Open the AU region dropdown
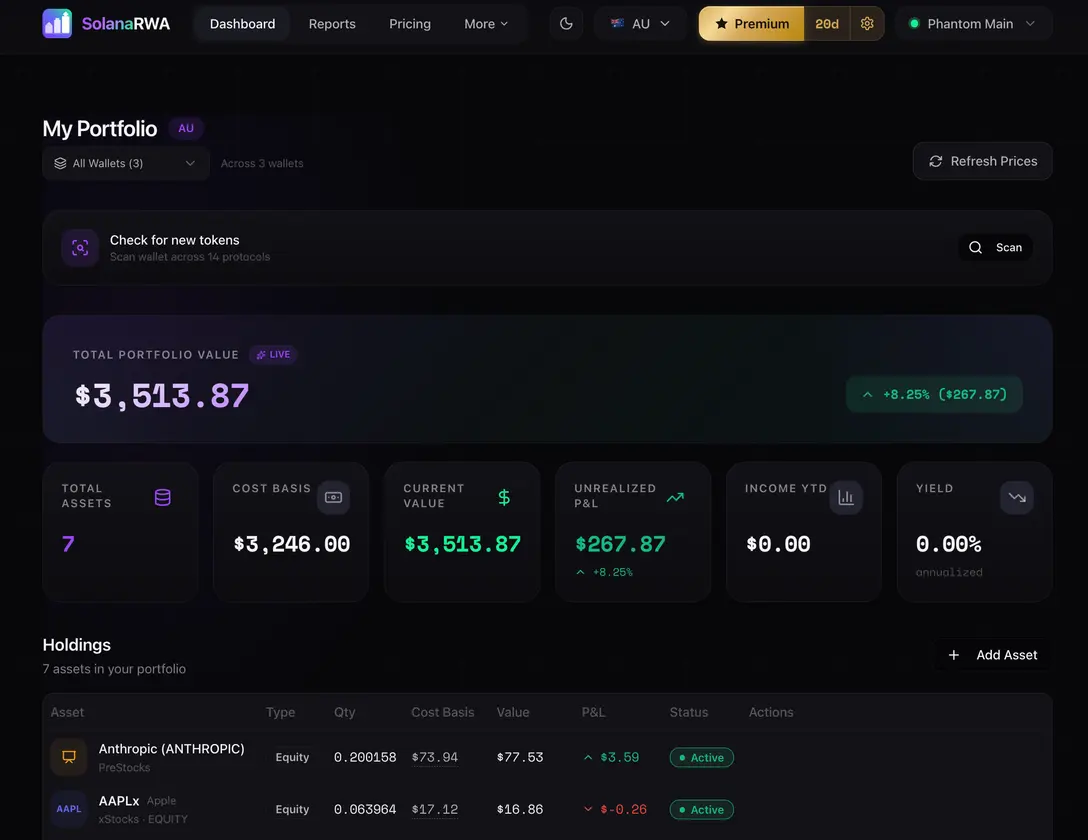The width and height of the screenshot is (1088, 840). [640, 24]
